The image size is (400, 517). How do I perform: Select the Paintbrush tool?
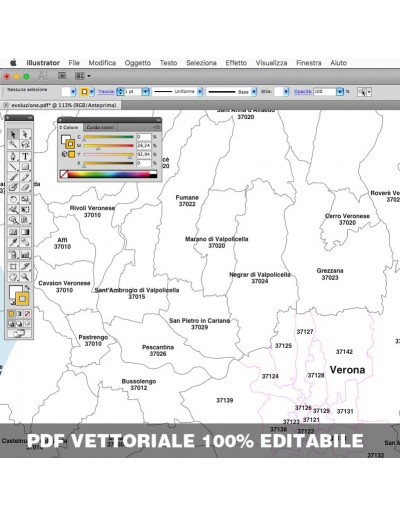pos(13,177)
